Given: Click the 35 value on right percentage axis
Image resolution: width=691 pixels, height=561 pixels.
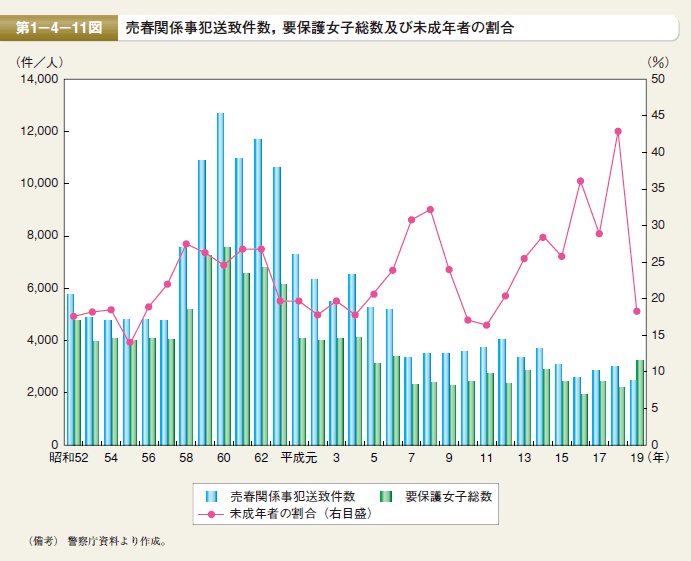Looking at the screenshot, I should 658,189.
